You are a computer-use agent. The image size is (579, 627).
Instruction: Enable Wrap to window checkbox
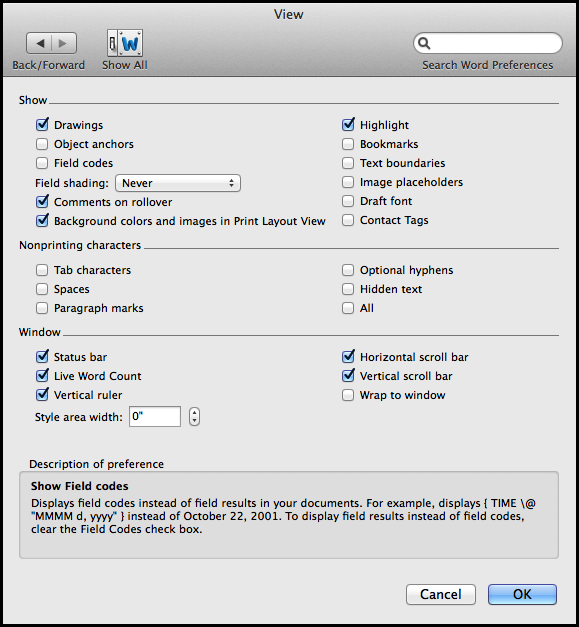coord(348,395)
